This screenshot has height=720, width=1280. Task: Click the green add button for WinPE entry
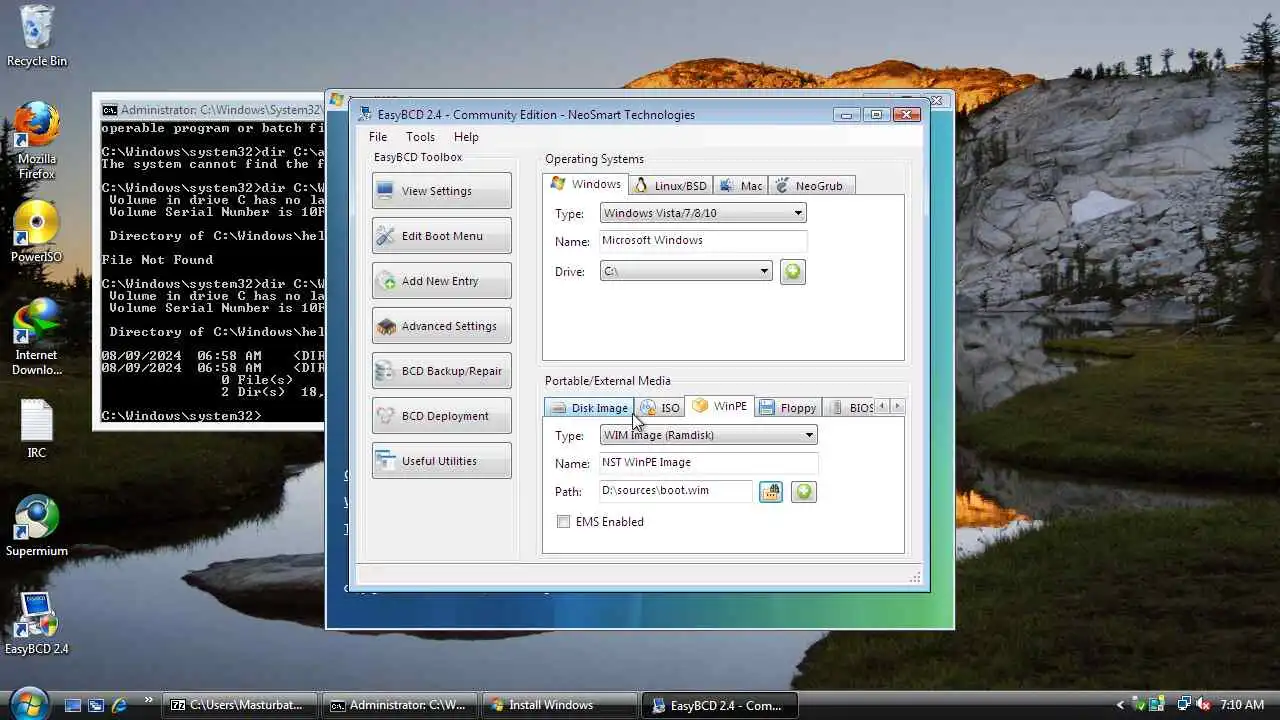(x=804, y=491)
